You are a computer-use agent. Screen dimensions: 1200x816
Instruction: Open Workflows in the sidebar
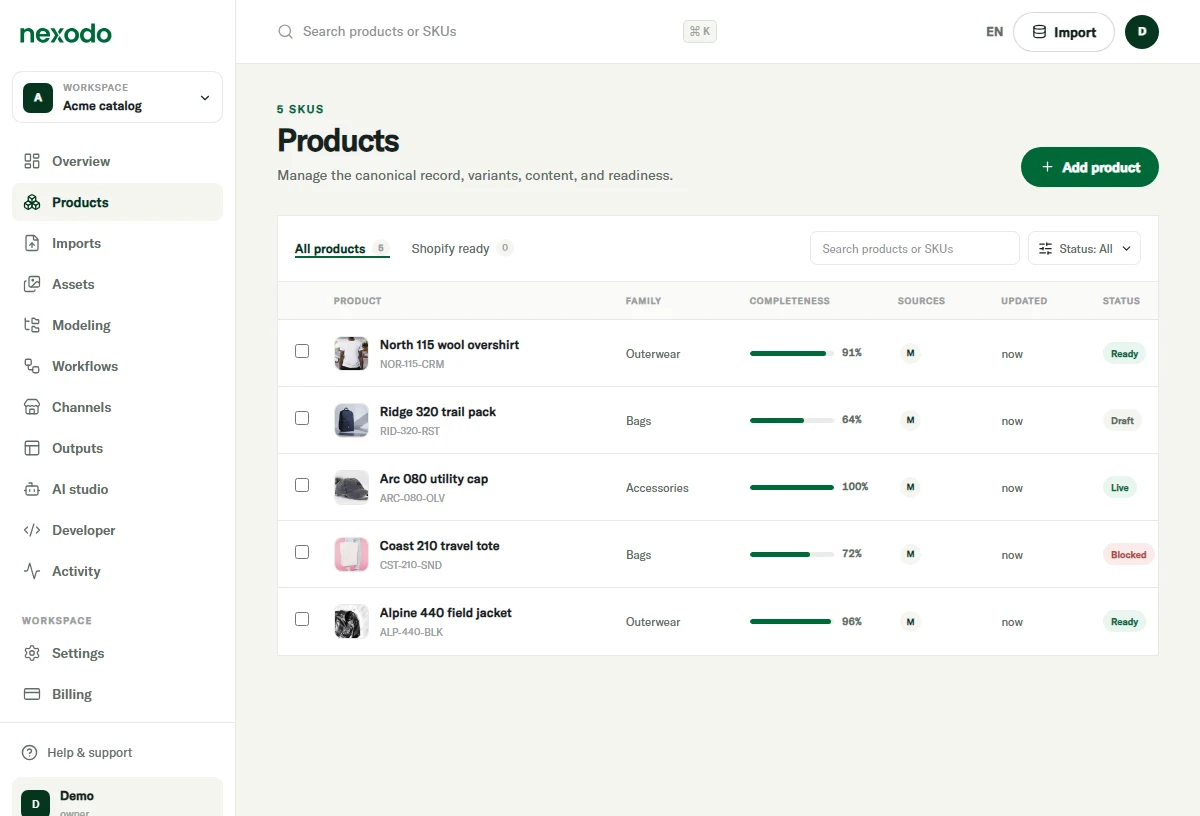(x=117, y=366)
